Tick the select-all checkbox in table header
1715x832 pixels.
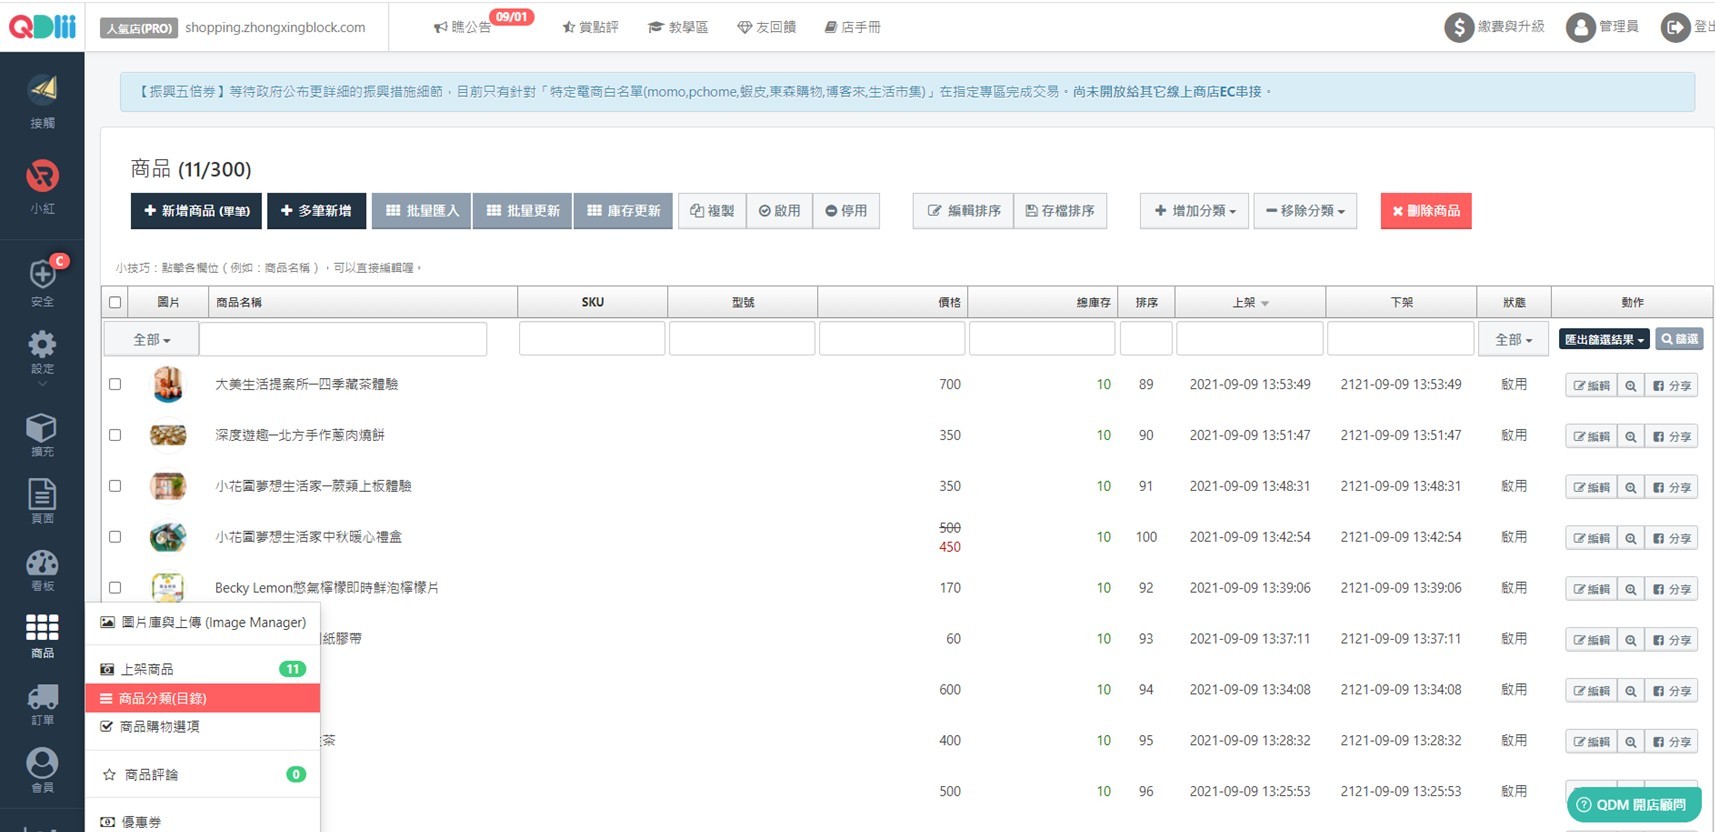coord(115,302)
